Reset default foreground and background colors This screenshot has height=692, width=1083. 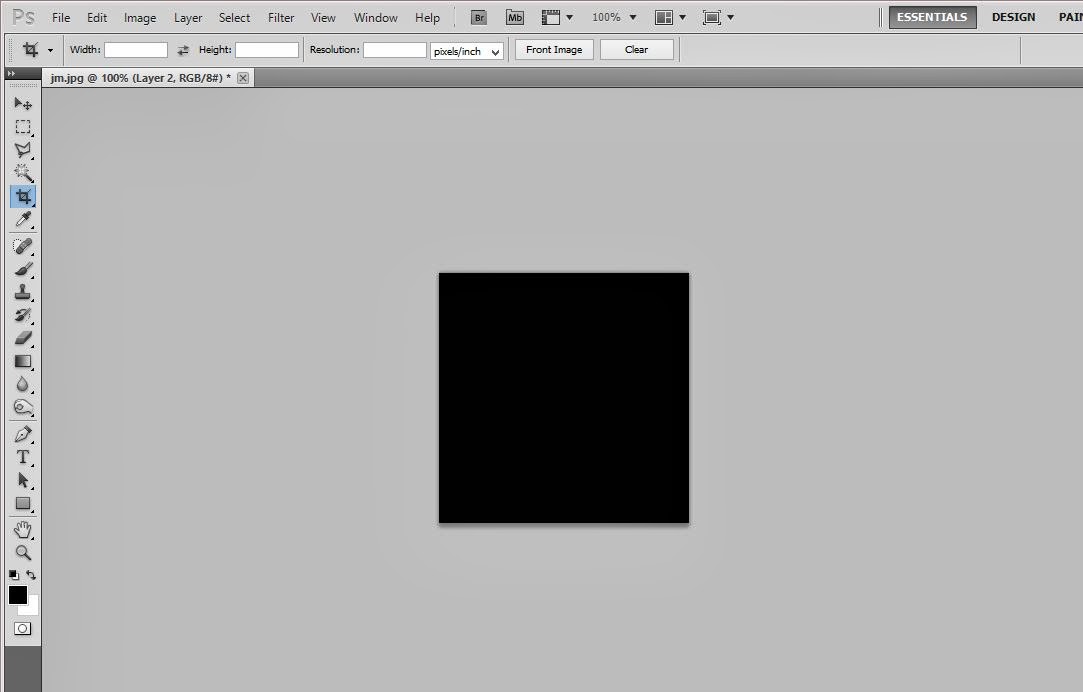[14, 575]
